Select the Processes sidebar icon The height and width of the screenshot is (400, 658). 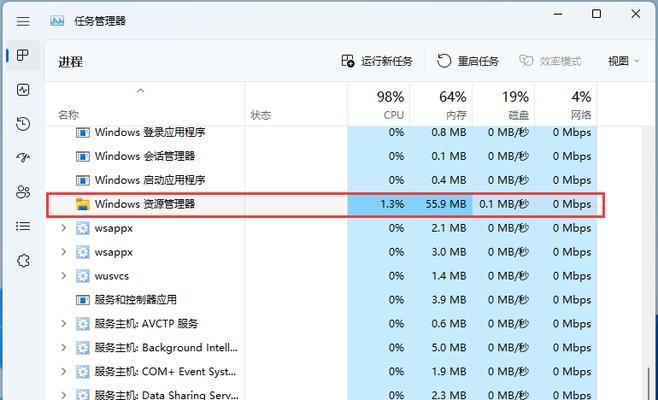click(x=23, y=55)
